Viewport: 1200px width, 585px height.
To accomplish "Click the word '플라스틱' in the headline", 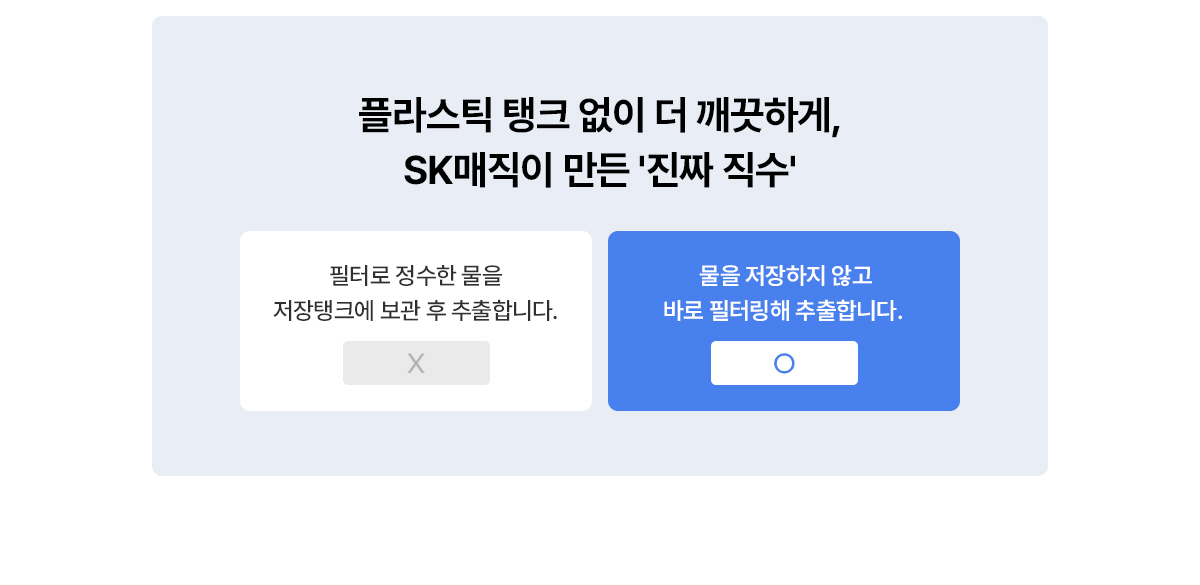I will point(425,116).
